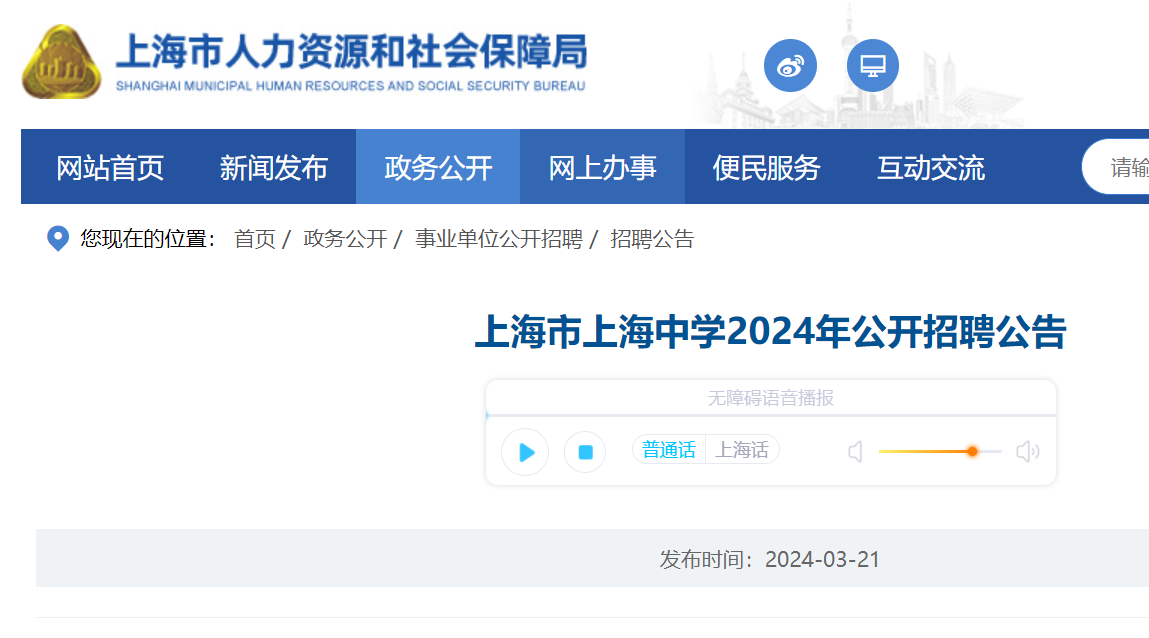Viewport: 1149px width, 638px height.
Task: Open 网站首页 in the navigation bar
Action: [x=110, y=168]
